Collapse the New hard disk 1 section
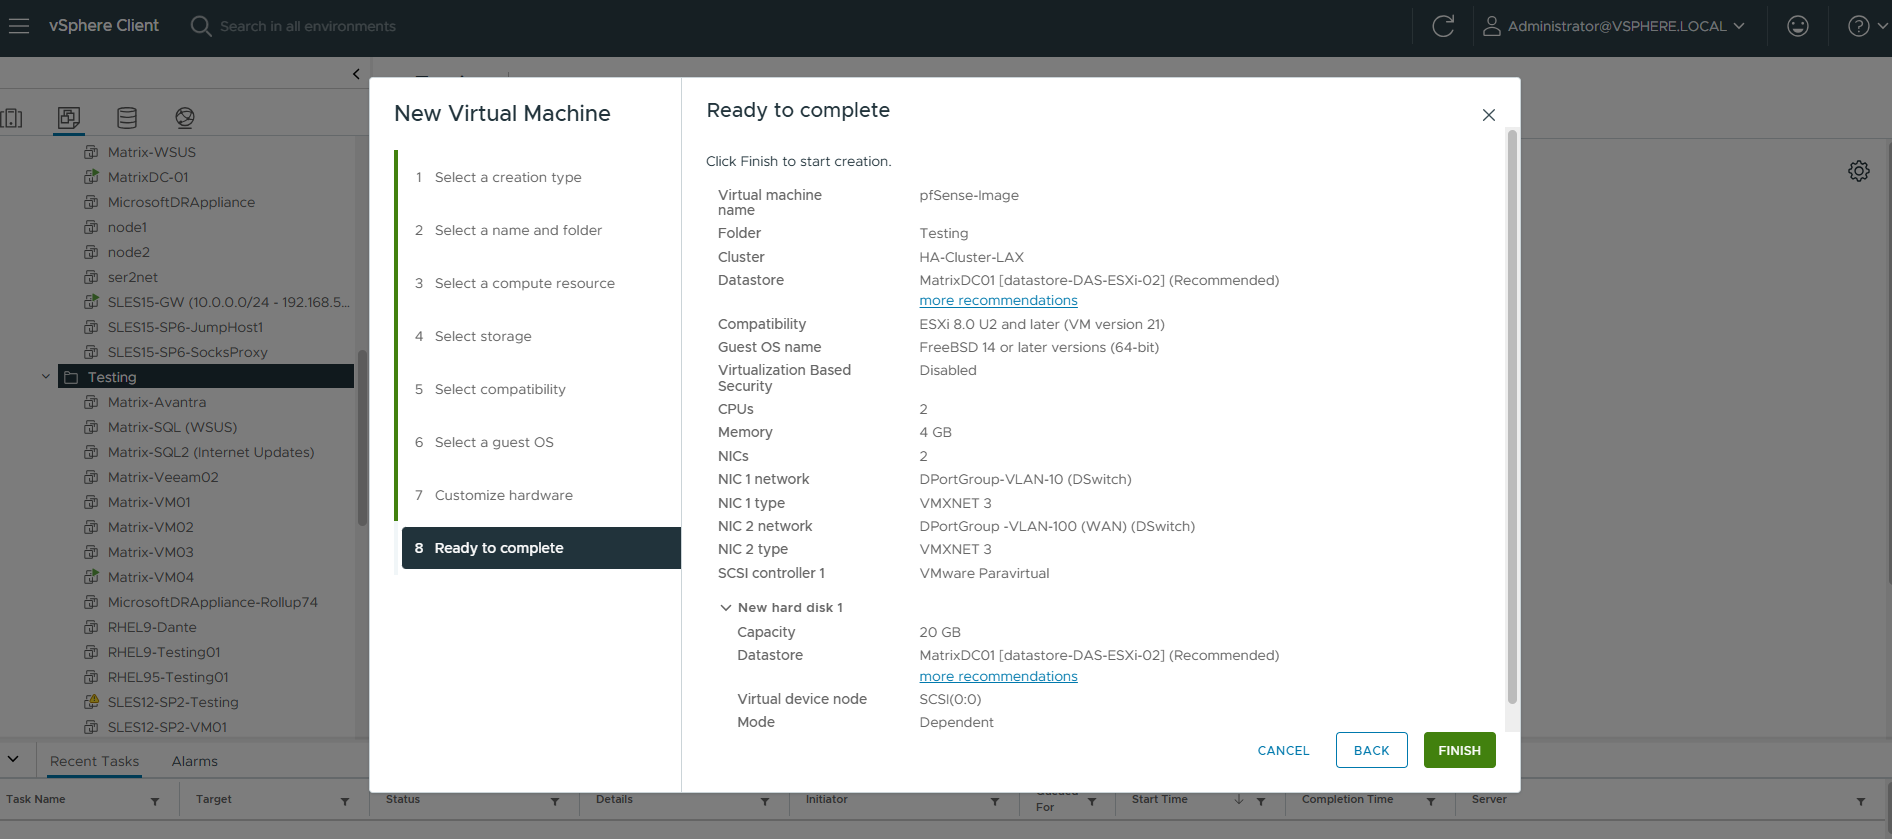The width and height of the screenshot is (1892, 839). point(726,608)
